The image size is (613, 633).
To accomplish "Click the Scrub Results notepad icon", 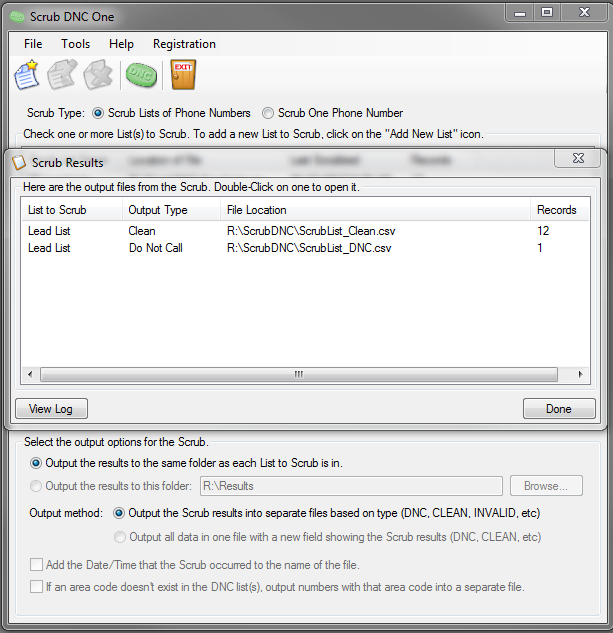I will (x=19, y=163).
